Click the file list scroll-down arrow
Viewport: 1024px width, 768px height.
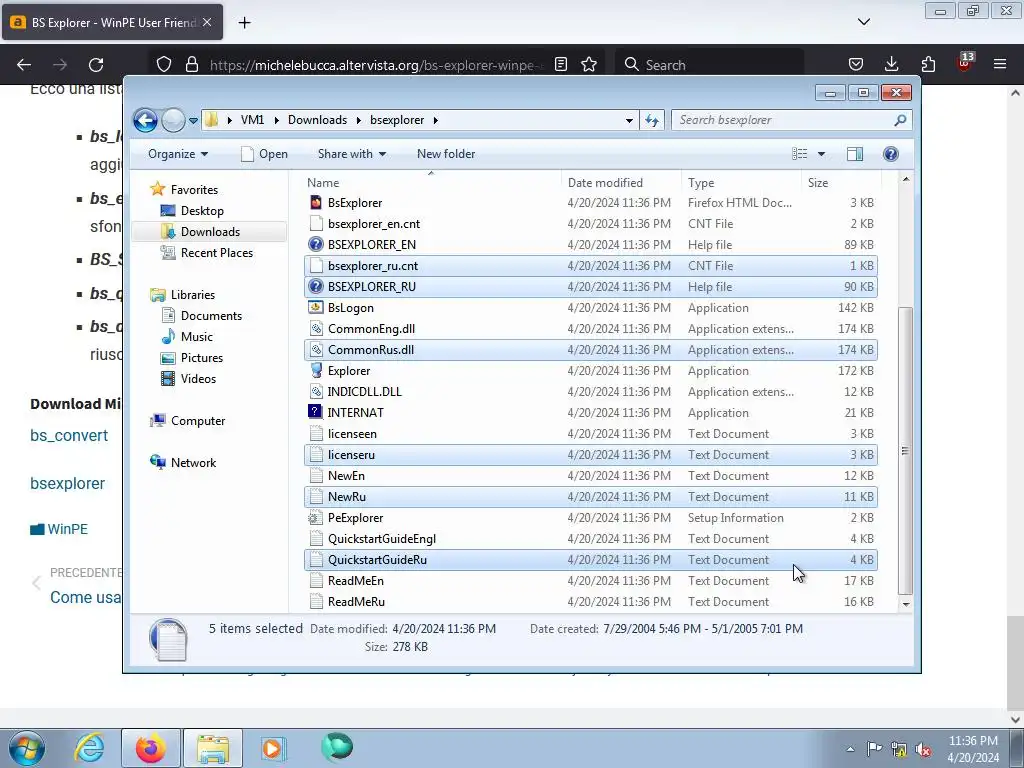[x=906, y=604]
